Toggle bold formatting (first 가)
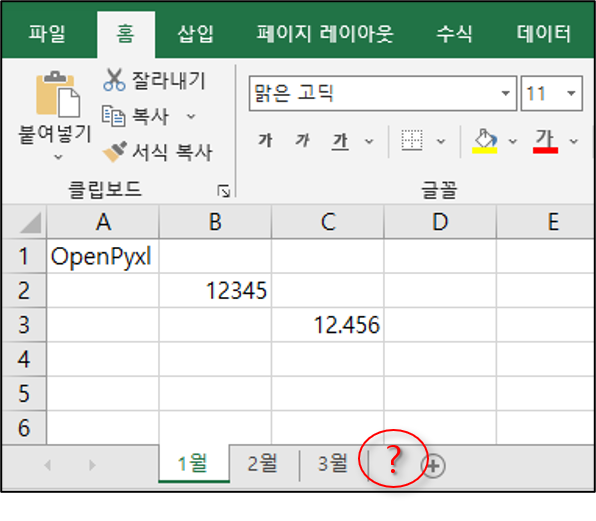This screenshot has height=521, width=596. [265, 141]
